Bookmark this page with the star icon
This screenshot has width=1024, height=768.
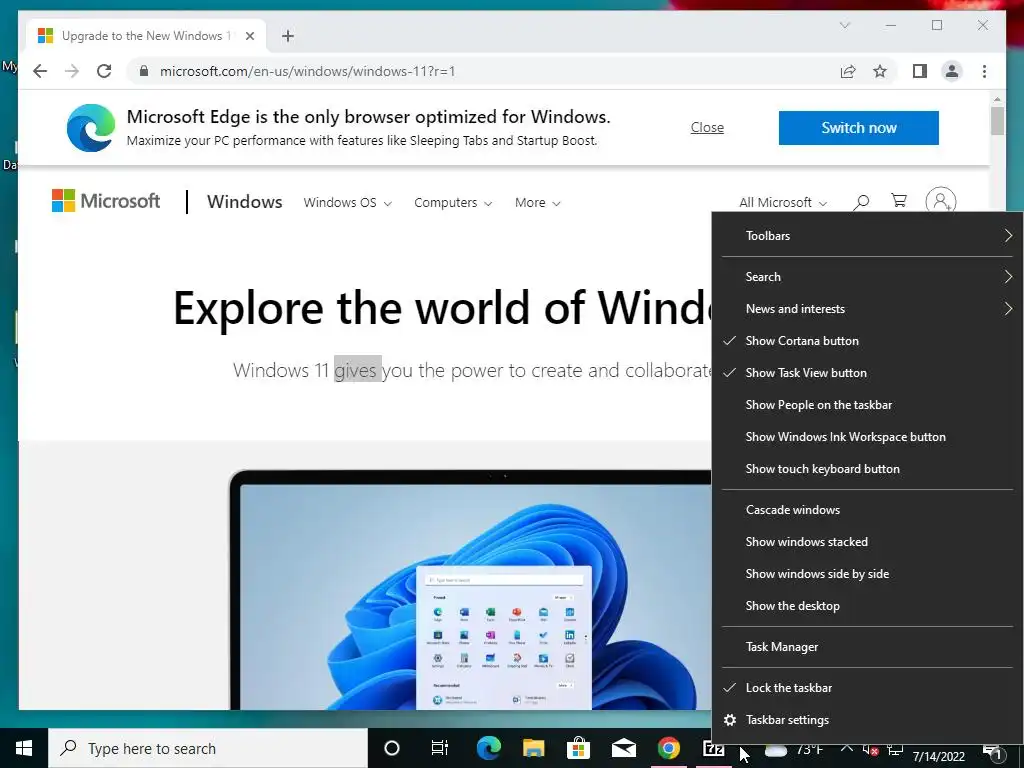tap(880, 71)
